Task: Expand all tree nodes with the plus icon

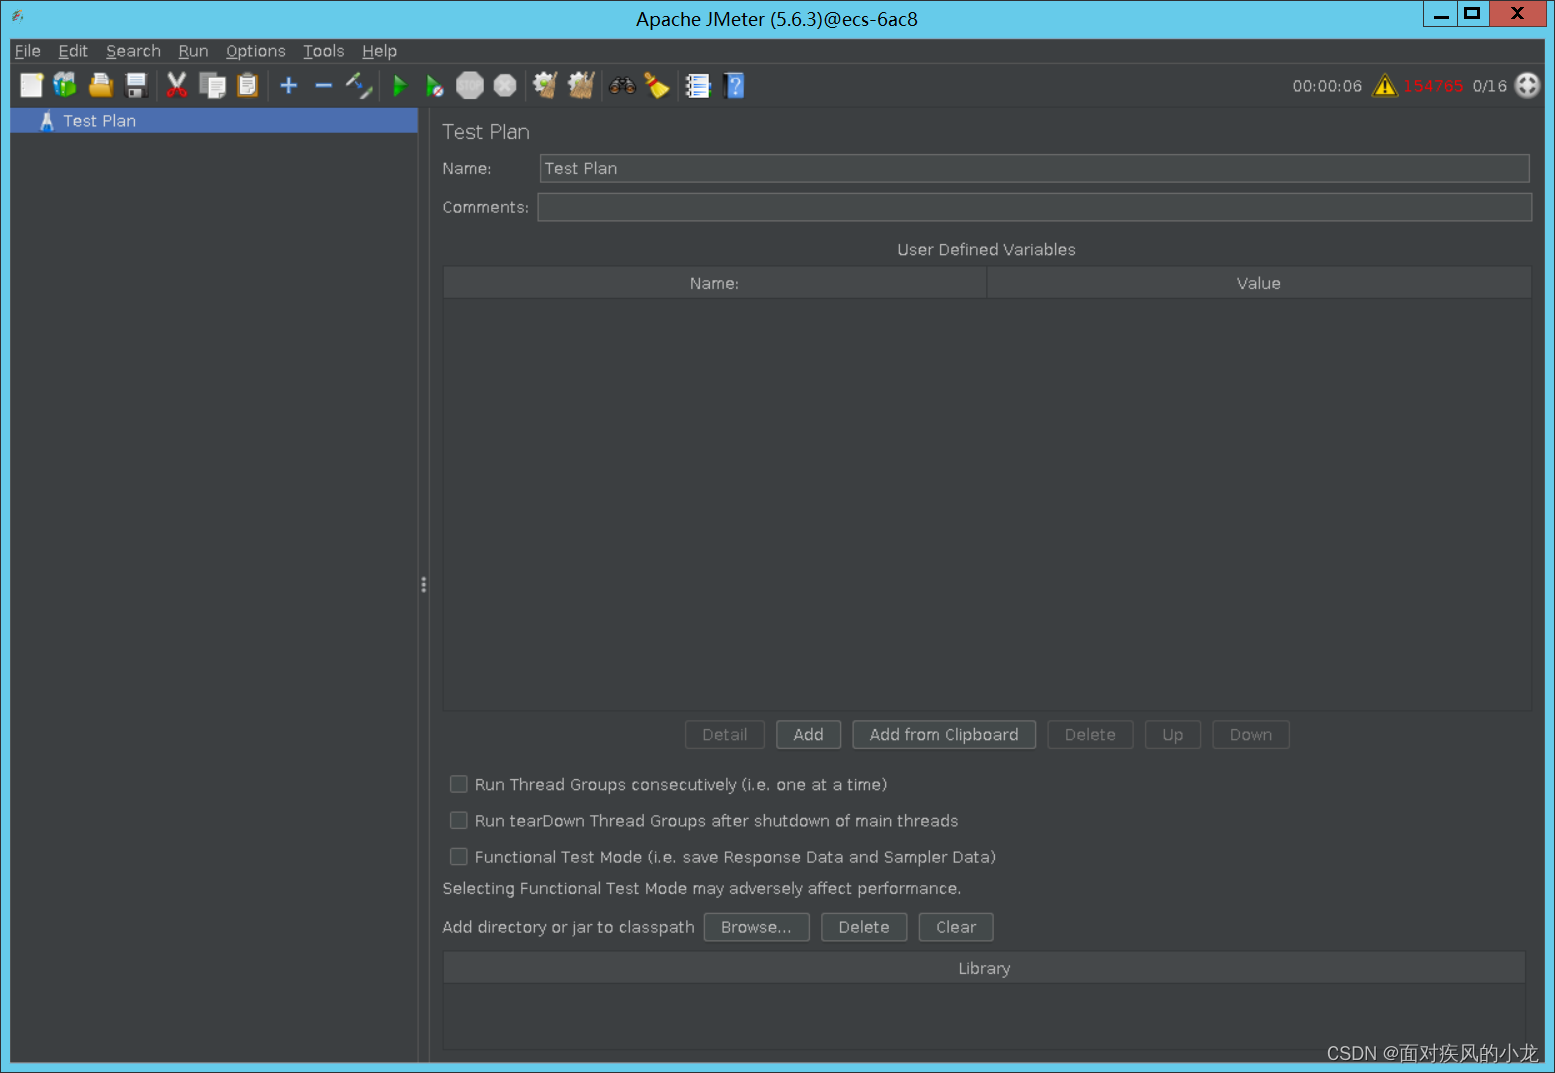Action: point(288,85)
